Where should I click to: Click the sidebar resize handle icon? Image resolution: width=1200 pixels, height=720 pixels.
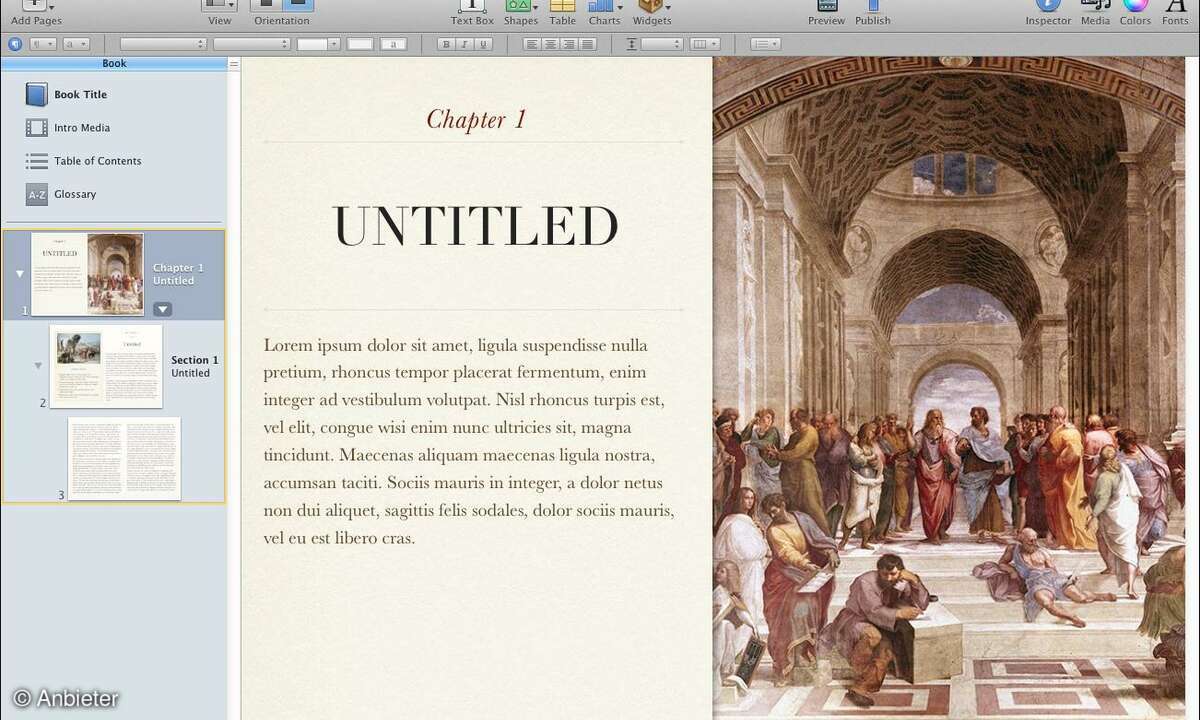point(234,64)
